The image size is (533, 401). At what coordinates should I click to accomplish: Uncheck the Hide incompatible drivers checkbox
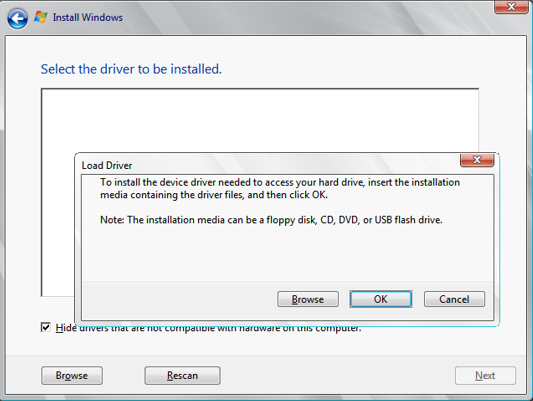46,327
